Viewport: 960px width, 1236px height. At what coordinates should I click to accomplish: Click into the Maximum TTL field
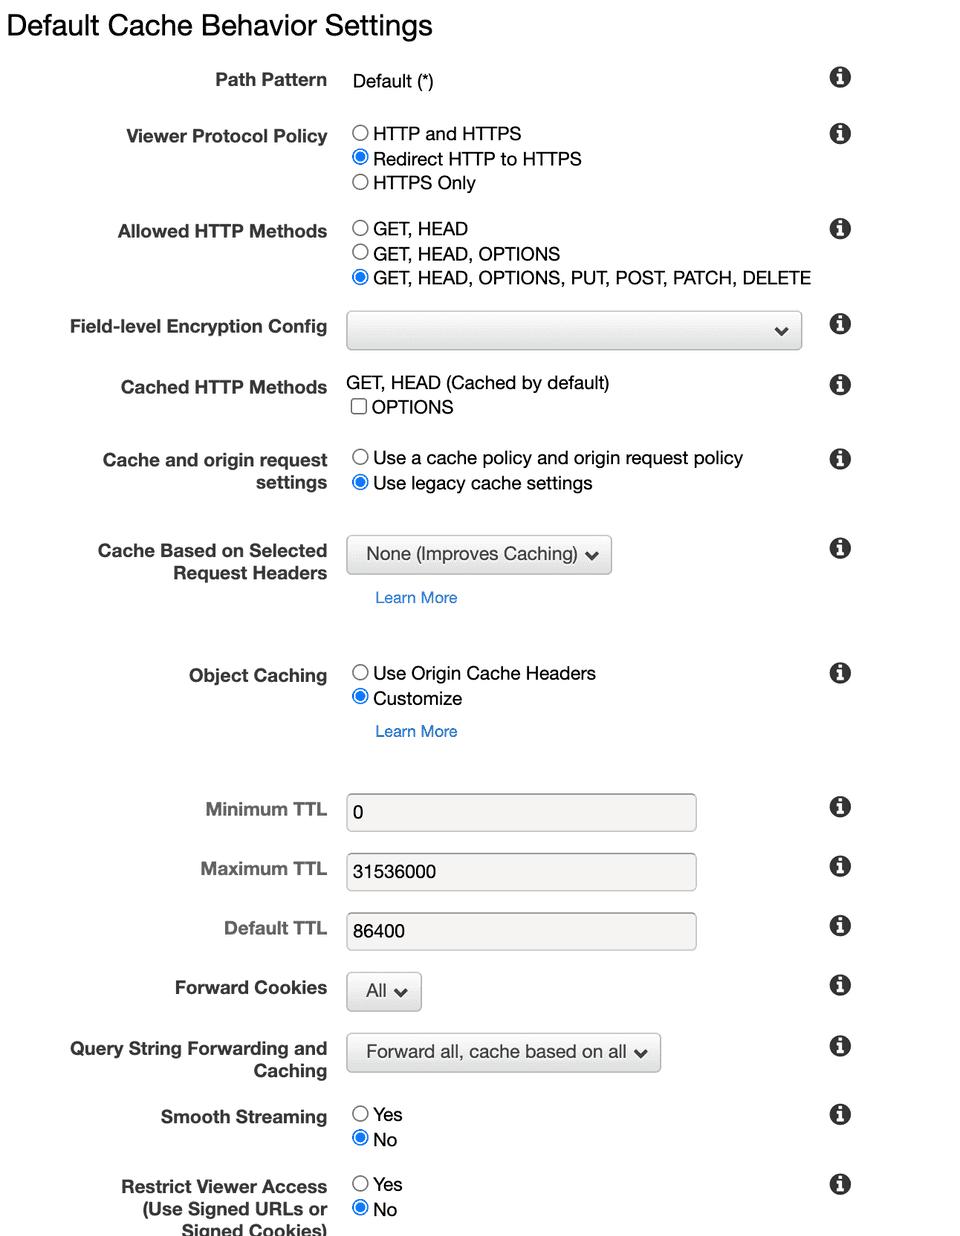(521, 872)
